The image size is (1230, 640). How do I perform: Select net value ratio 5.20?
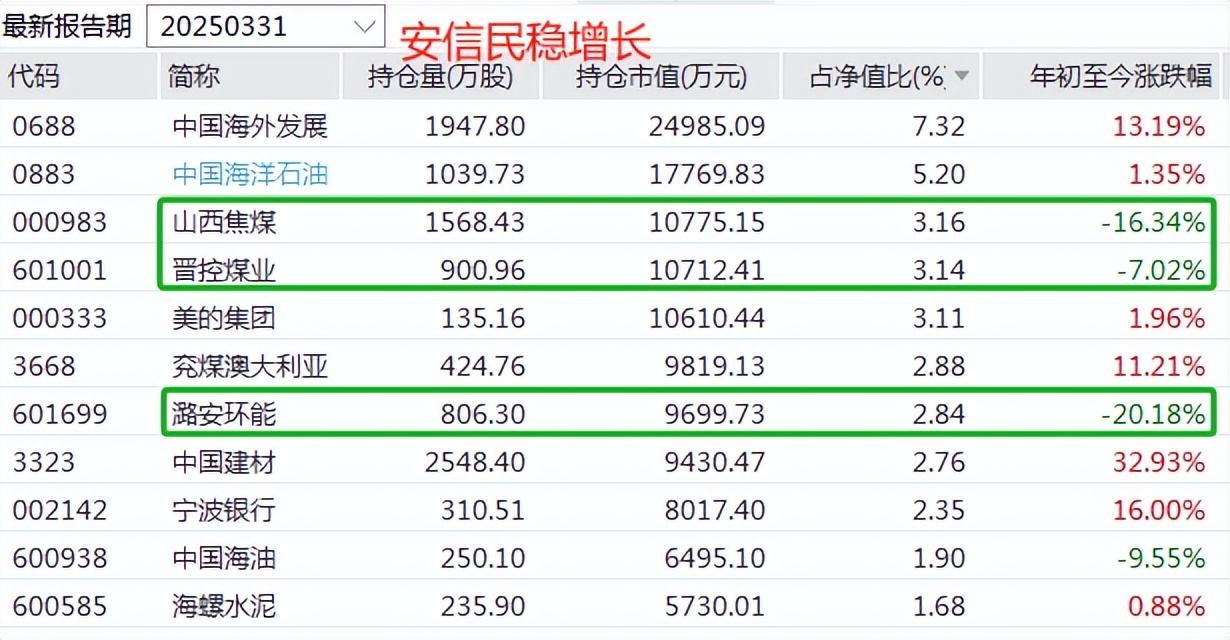938,174
